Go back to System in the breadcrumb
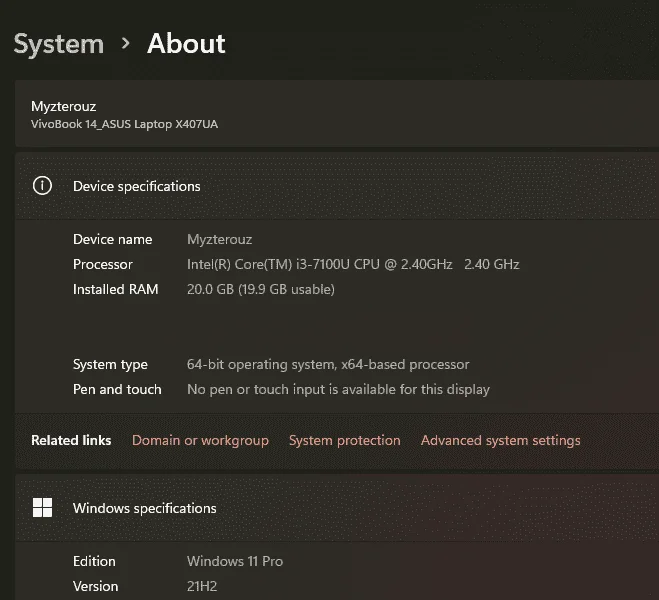This screenshot has height=600, width=659. (58, 44)
